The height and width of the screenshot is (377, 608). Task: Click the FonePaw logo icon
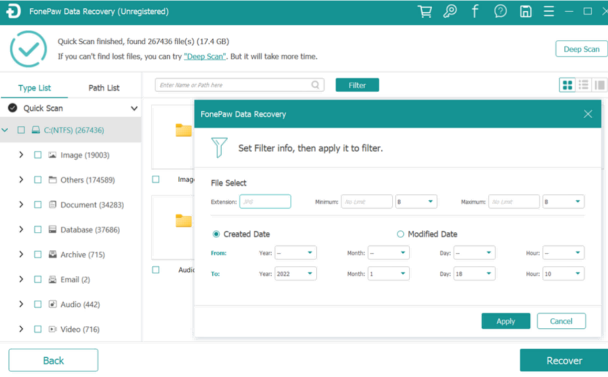point(13,11)
